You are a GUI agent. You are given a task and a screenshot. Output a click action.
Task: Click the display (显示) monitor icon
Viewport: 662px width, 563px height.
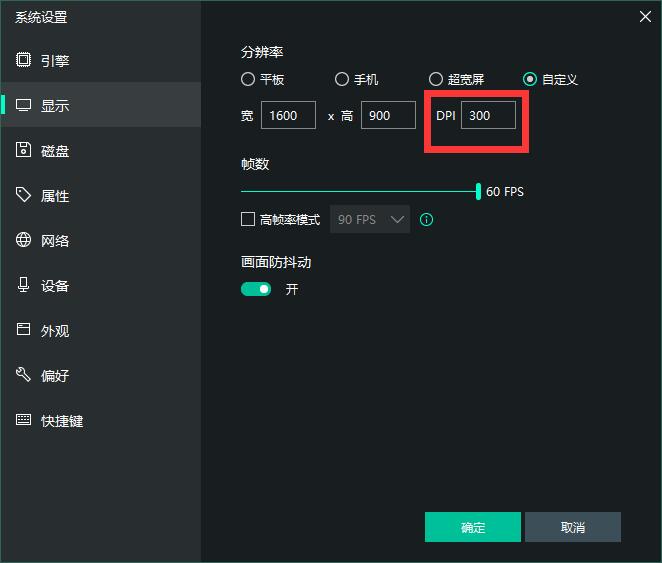[x=23, y=105]
